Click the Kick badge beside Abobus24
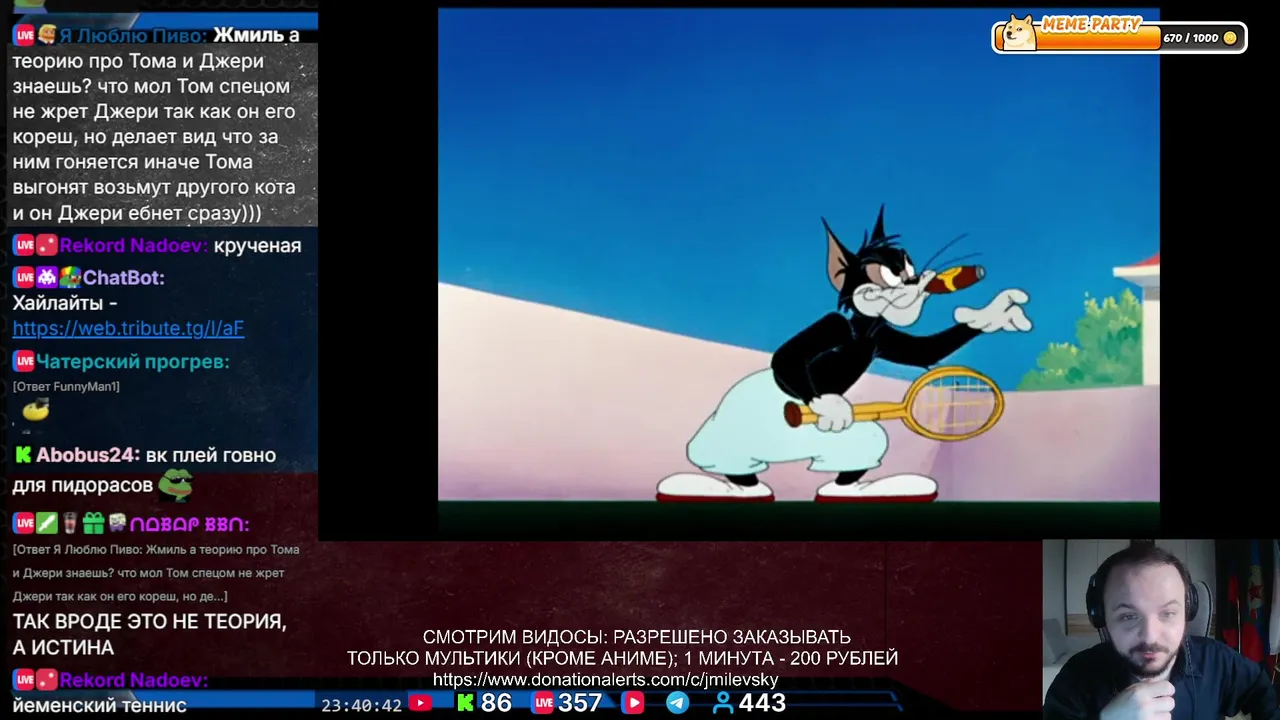The height and width of the screenshot is (720, 1280). (x=23, y=455)
